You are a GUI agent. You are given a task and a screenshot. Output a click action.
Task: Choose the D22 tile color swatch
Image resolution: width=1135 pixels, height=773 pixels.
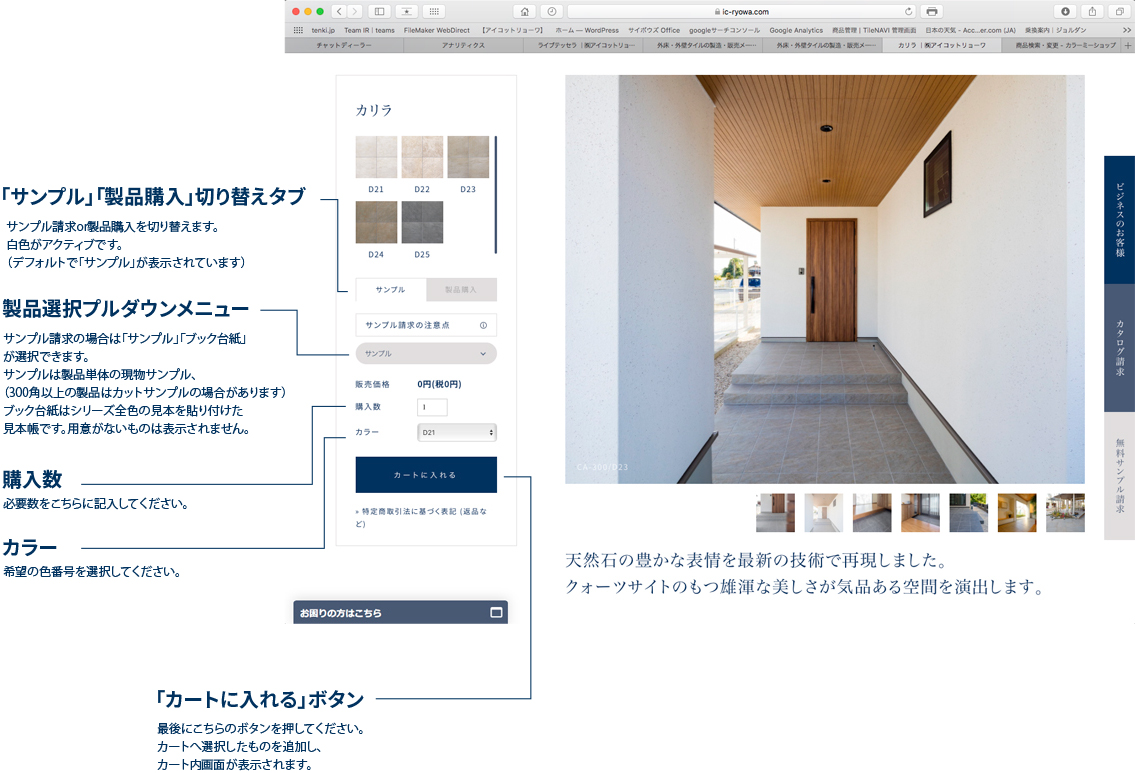[x=422, y=157]
